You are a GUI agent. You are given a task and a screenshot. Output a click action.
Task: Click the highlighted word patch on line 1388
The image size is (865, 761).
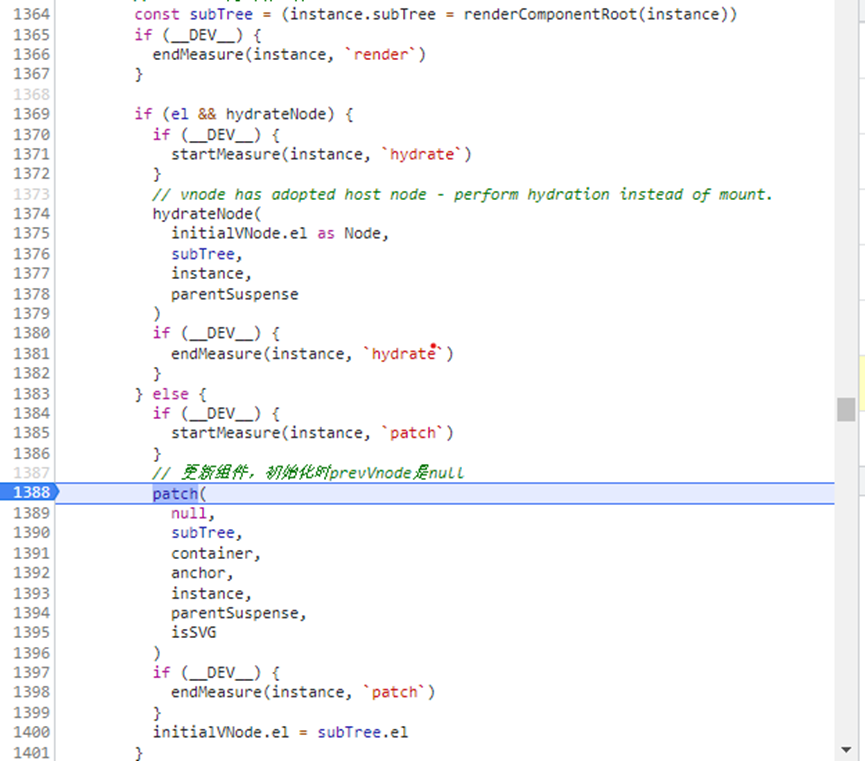coord(175,493)
